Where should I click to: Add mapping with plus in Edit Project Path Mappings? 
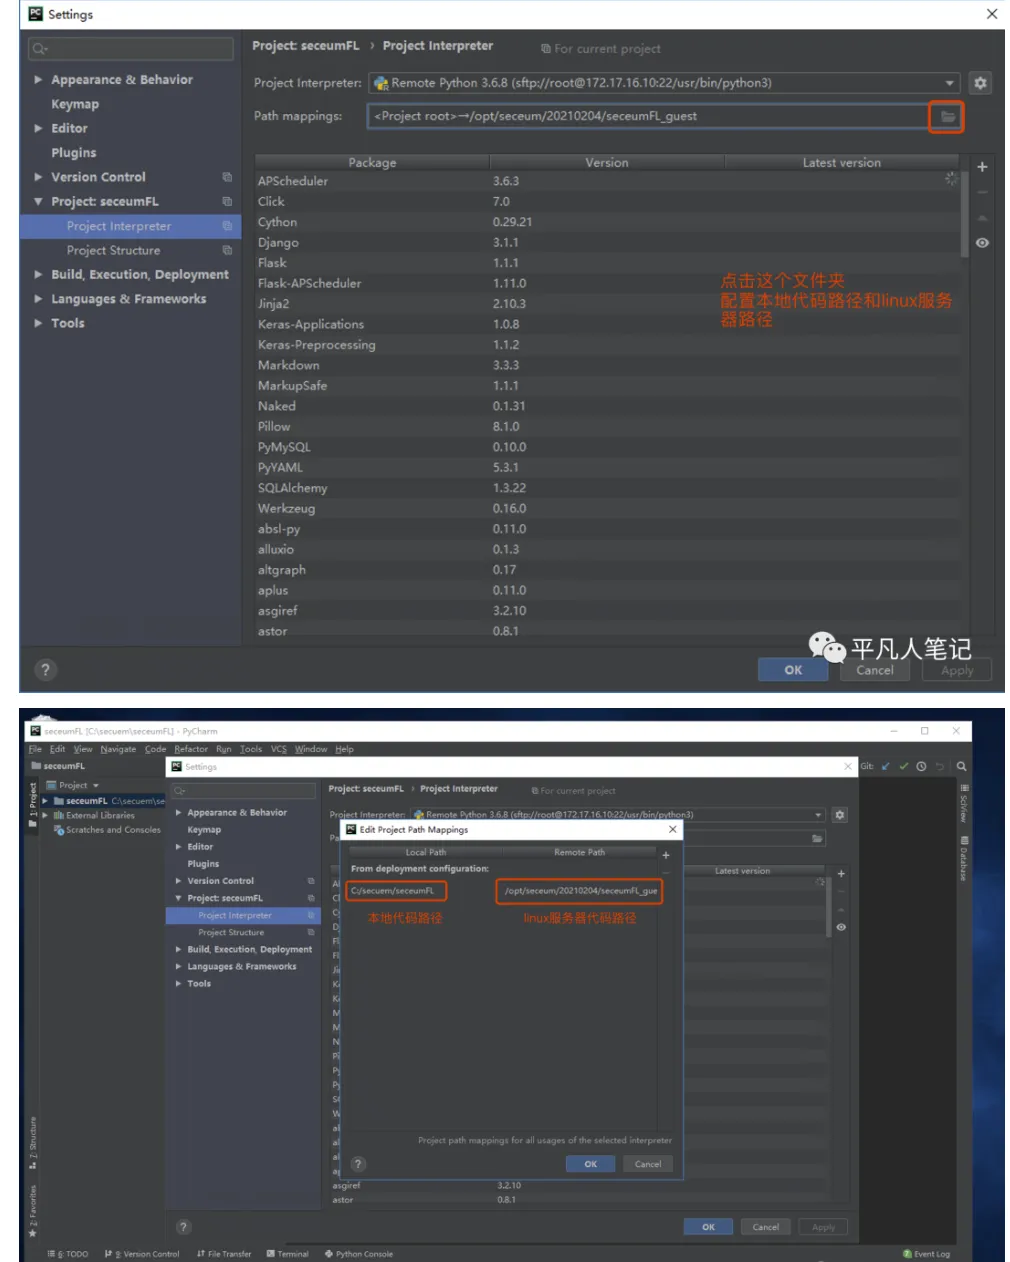coord(666,855)
